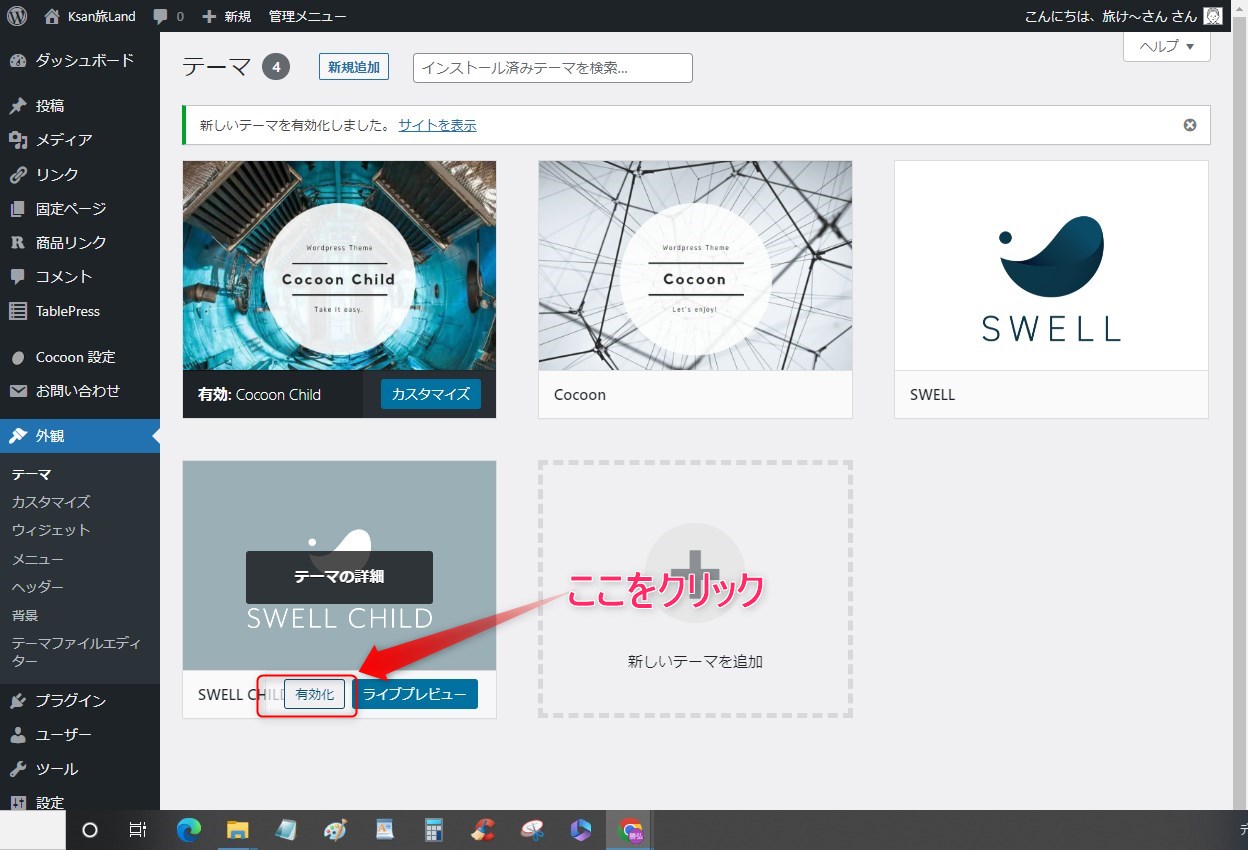This screenshot has width=1248, height=850.
Task: Click the comments bubble icon in the top bar
Action: pos(159,15)
